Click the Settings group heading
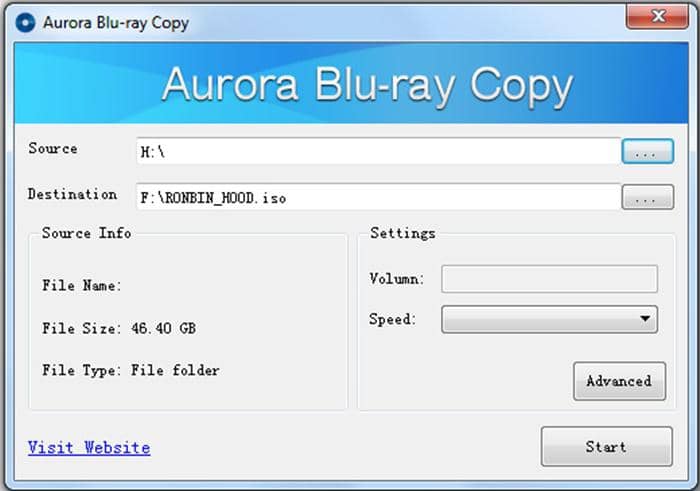The height and width of the screenshot is (491, 700). [402, 233]
